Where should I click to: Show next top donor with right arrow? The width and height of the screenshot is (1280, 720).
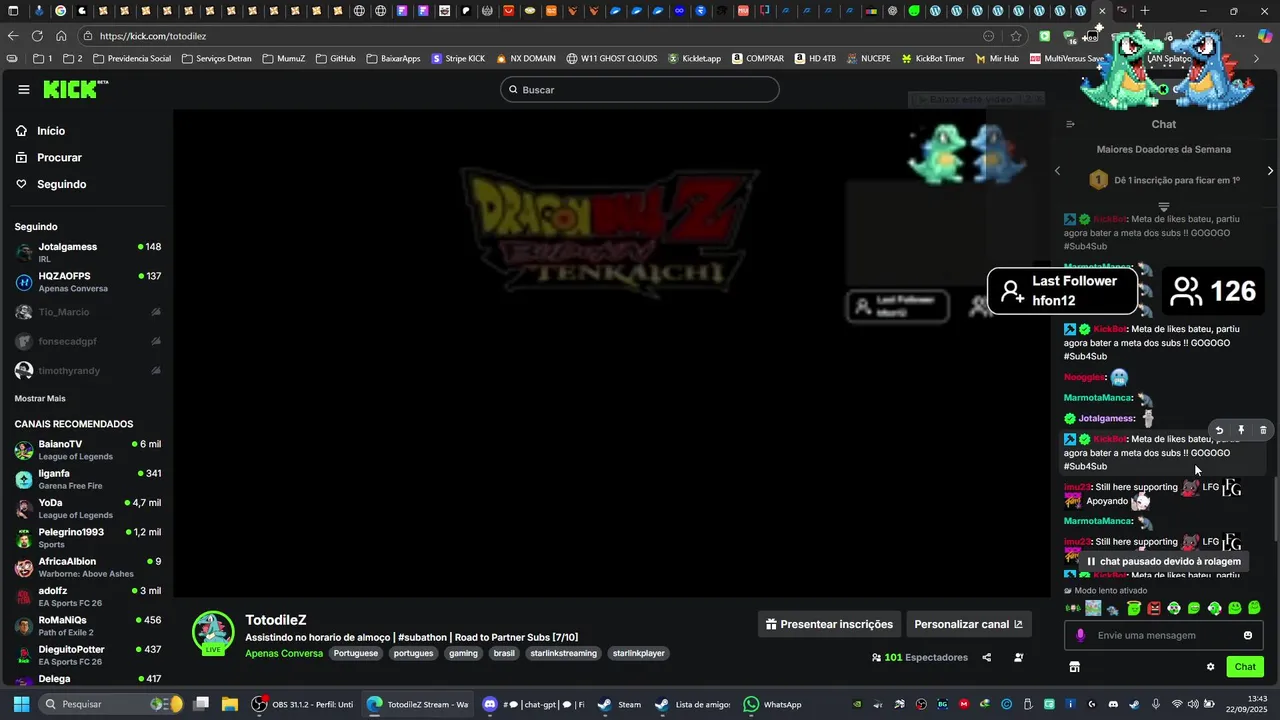click(x=1270, y=171)
